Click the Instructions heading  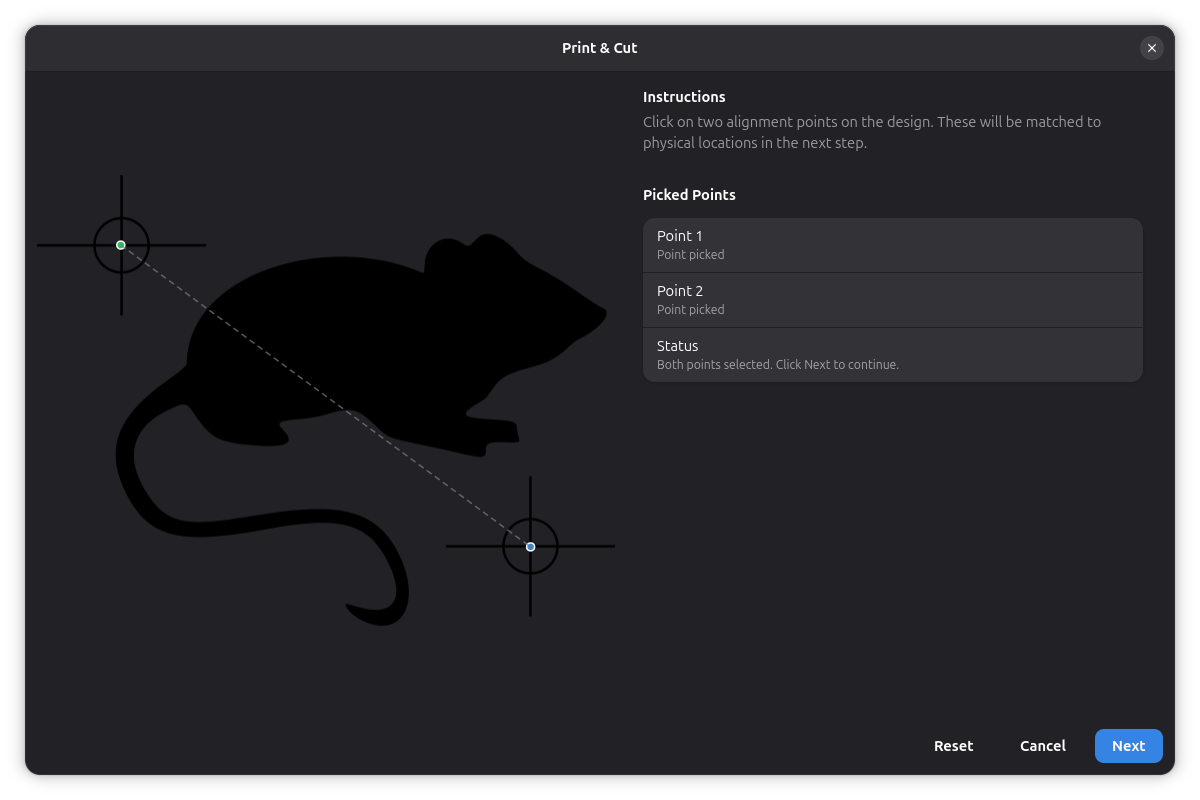tap(684, 97)
